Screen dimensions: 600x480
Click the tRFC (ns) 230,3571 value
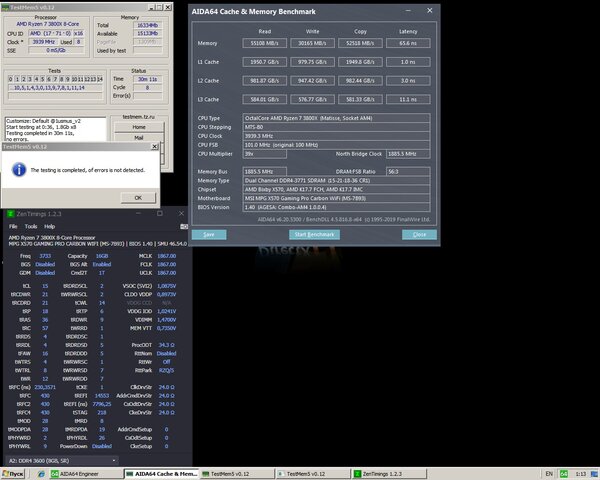tap(45, 387)
